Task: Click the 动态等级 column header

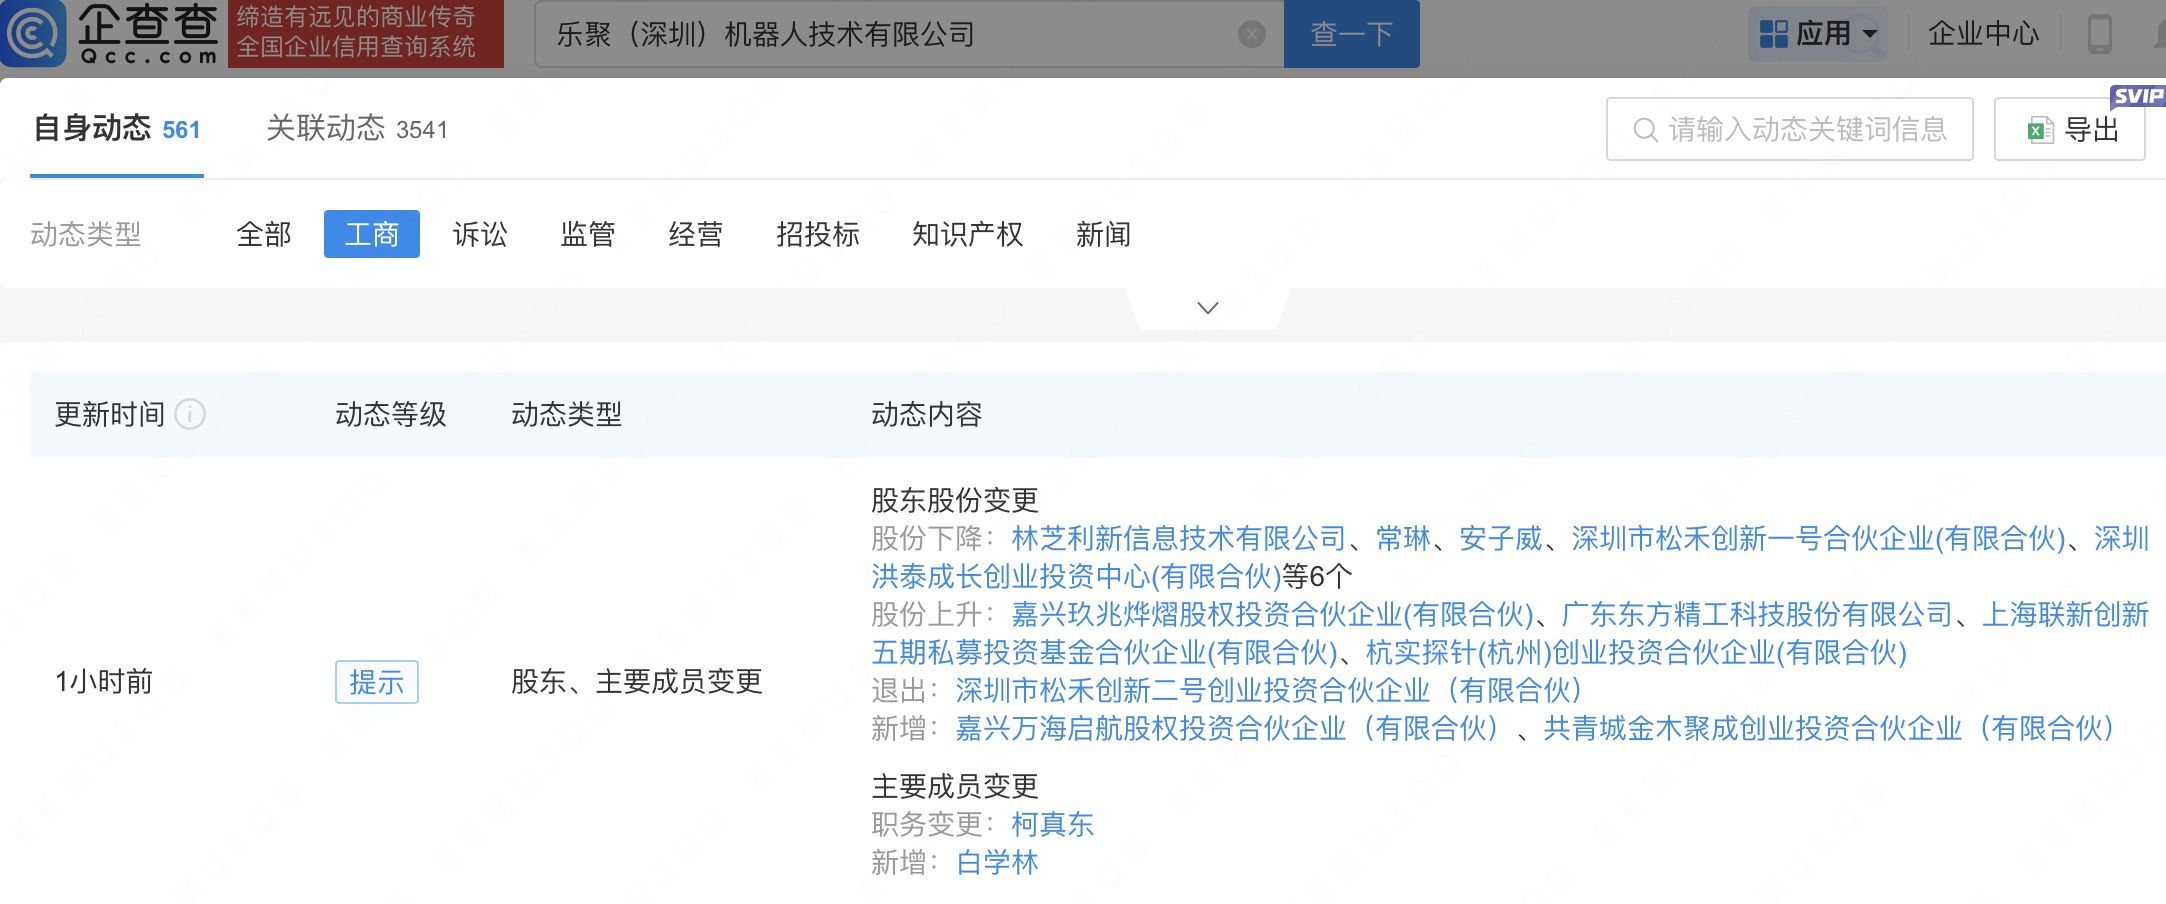Action: [391, 414]
